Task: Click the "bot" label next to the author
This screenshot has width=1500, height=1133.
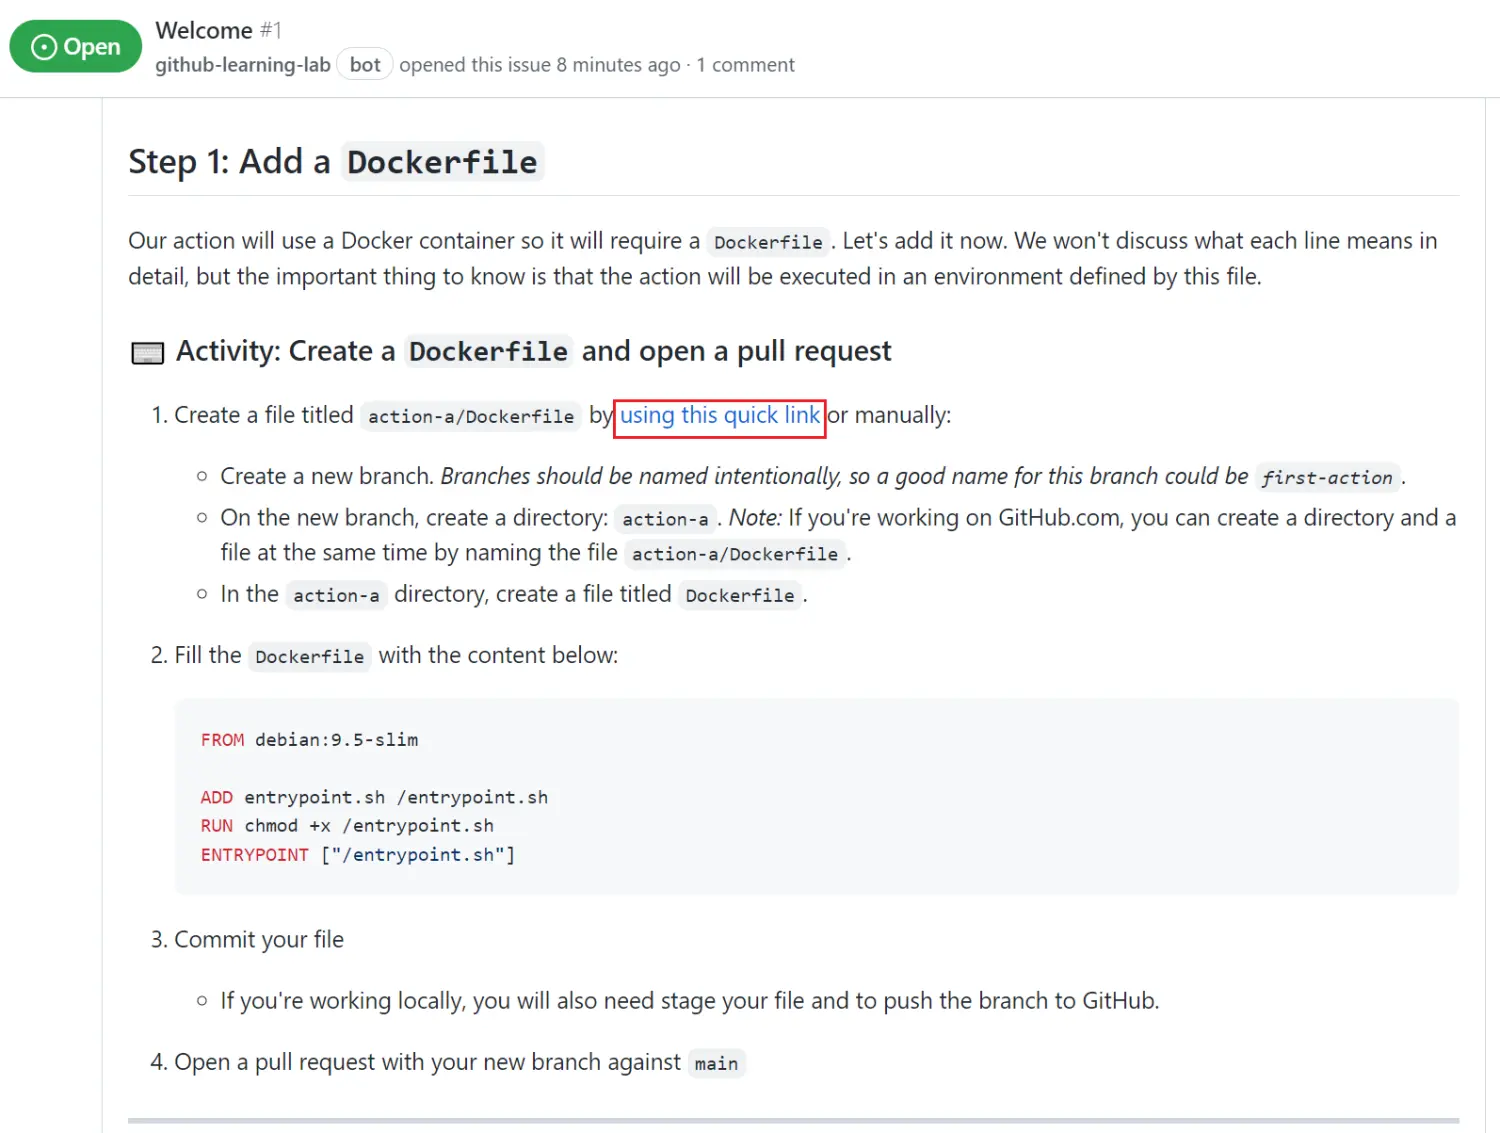Action: (x=365, y=65)
